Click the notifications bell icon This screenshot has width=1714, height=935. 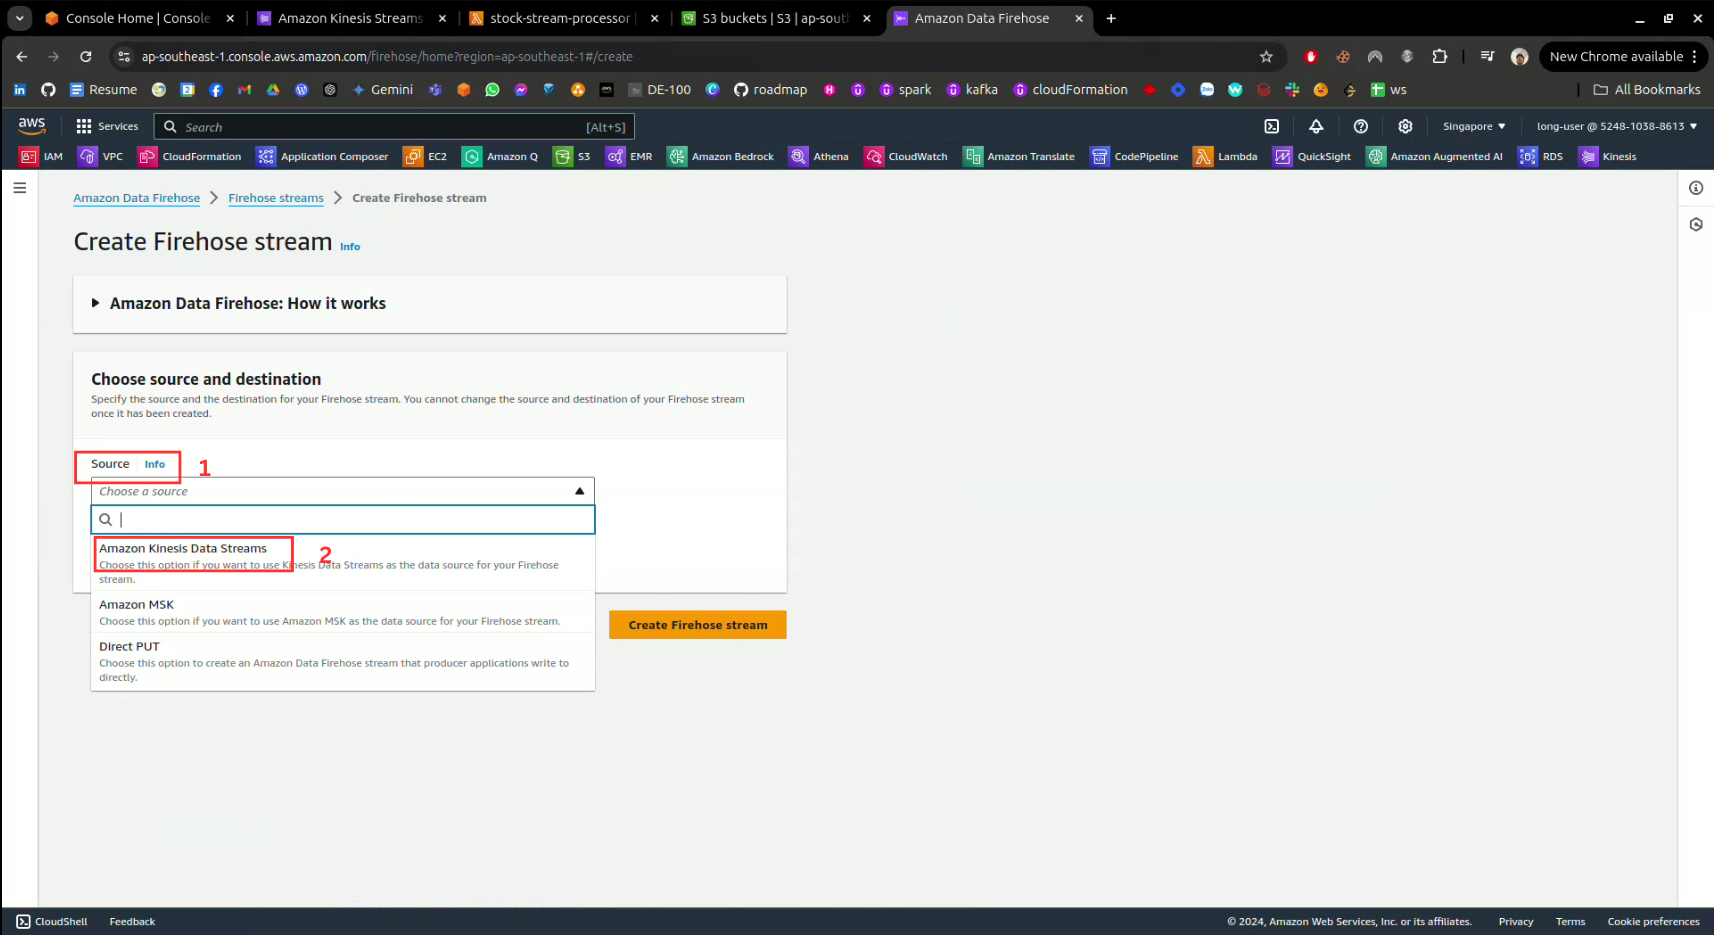pos(1316,126)
